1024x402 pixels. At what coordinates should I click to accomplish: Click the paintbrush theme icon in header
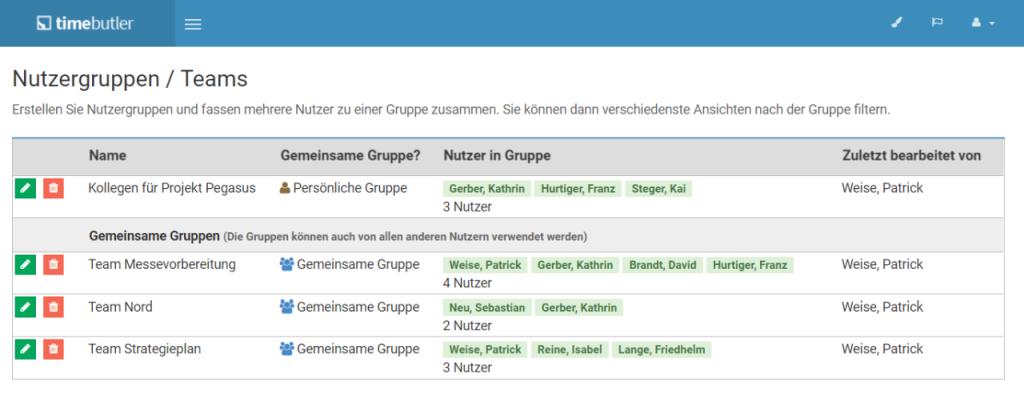[x=897, y=23]
